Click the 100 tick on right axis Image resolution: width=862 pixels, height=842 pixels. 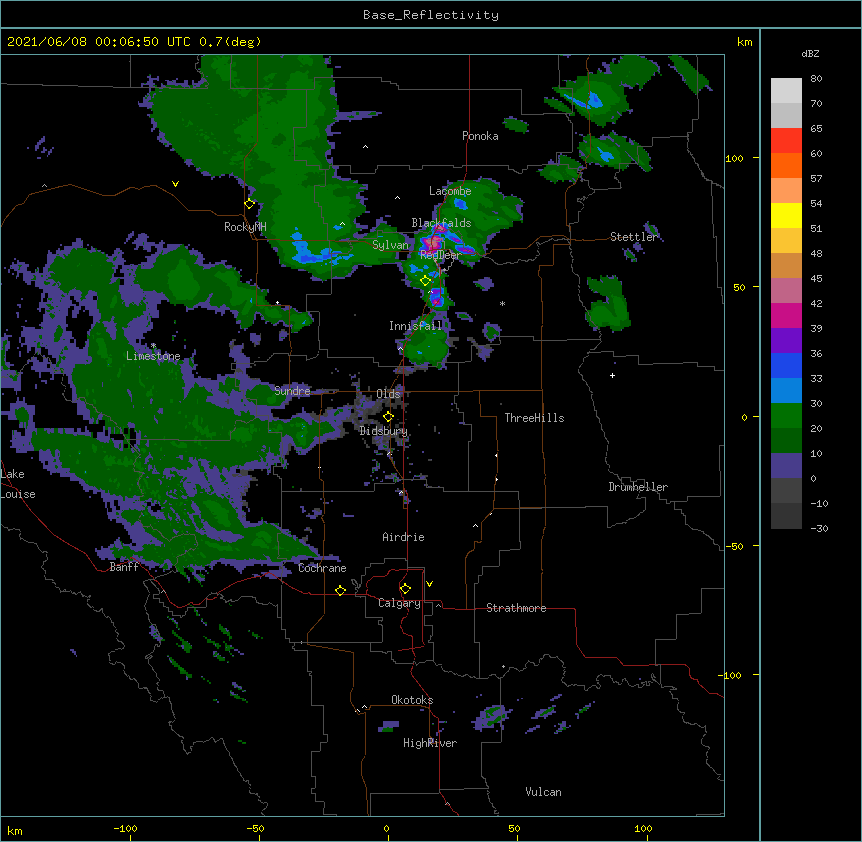(734, 158)
